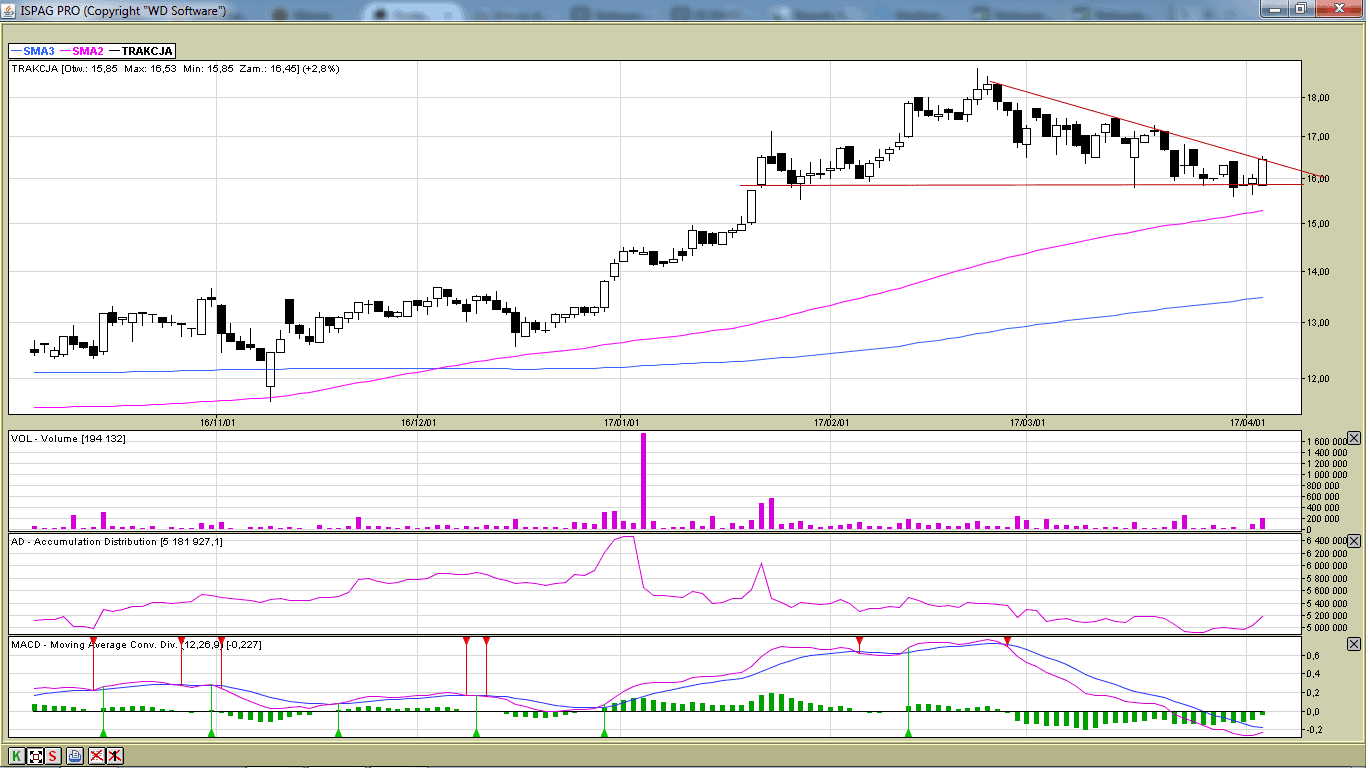Print the chart using printer icon

click(75, 756)
